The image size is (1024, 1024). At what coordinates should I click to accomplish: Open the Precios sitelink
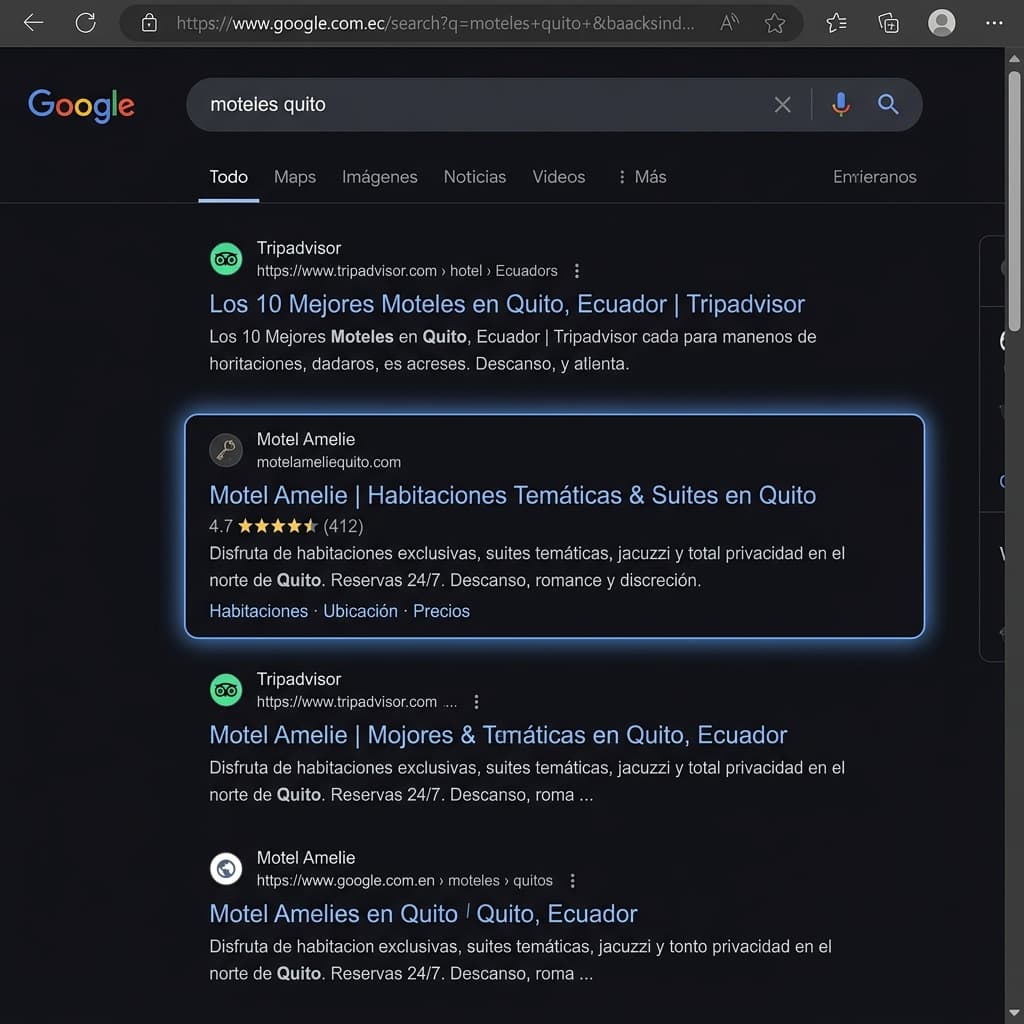tap(441, 611)
